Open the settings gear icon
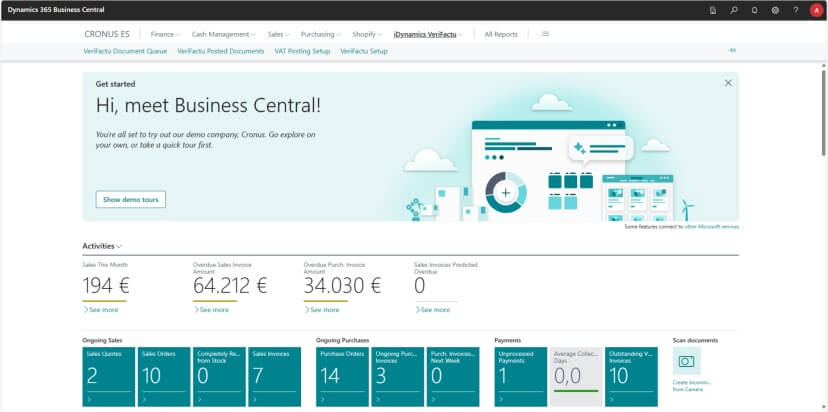Viewport: 828px width, 412px height. click(x=775, y=10)
